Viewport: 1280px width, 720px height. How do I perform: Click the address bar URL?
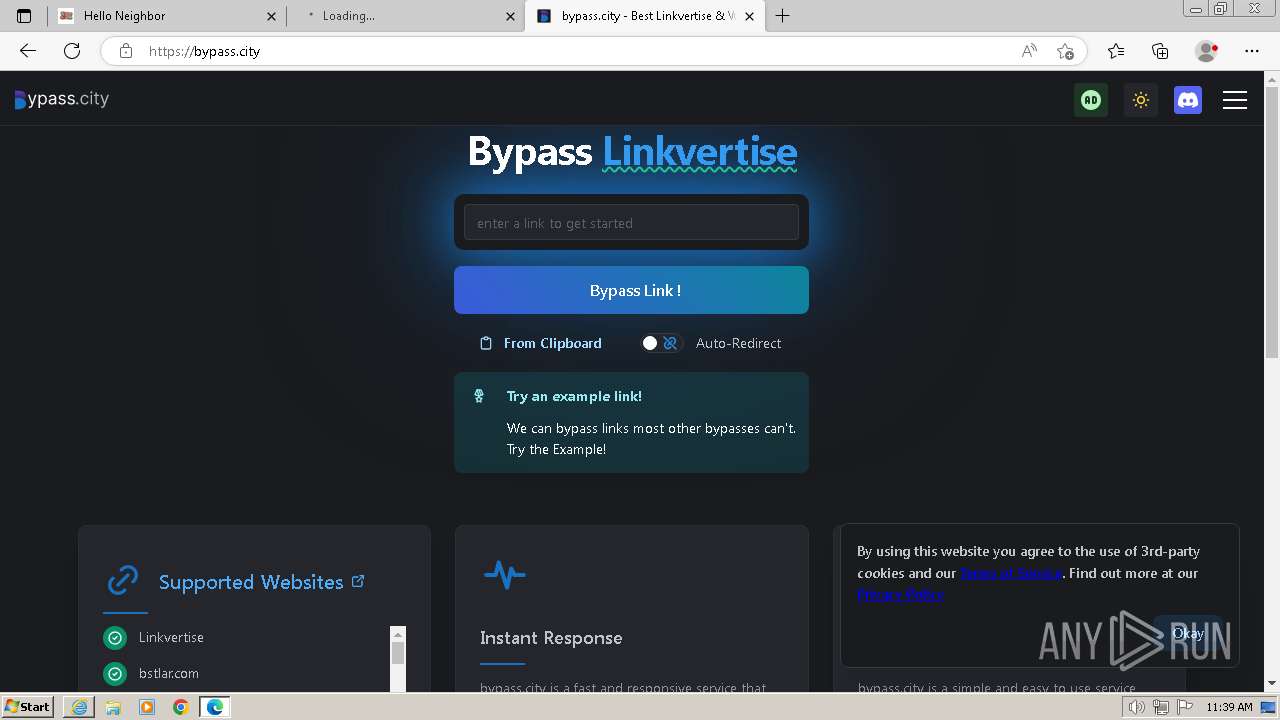(x=204, y=51)
